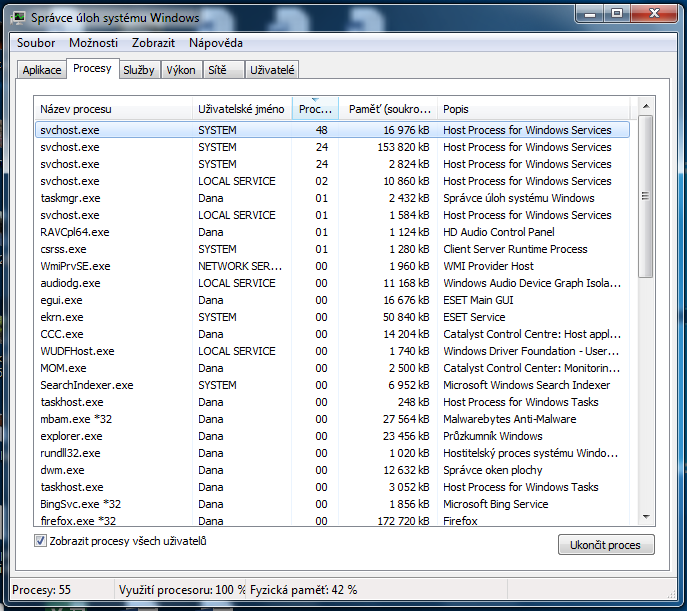Select the CCC.exe process

click(x=332, y=334)
